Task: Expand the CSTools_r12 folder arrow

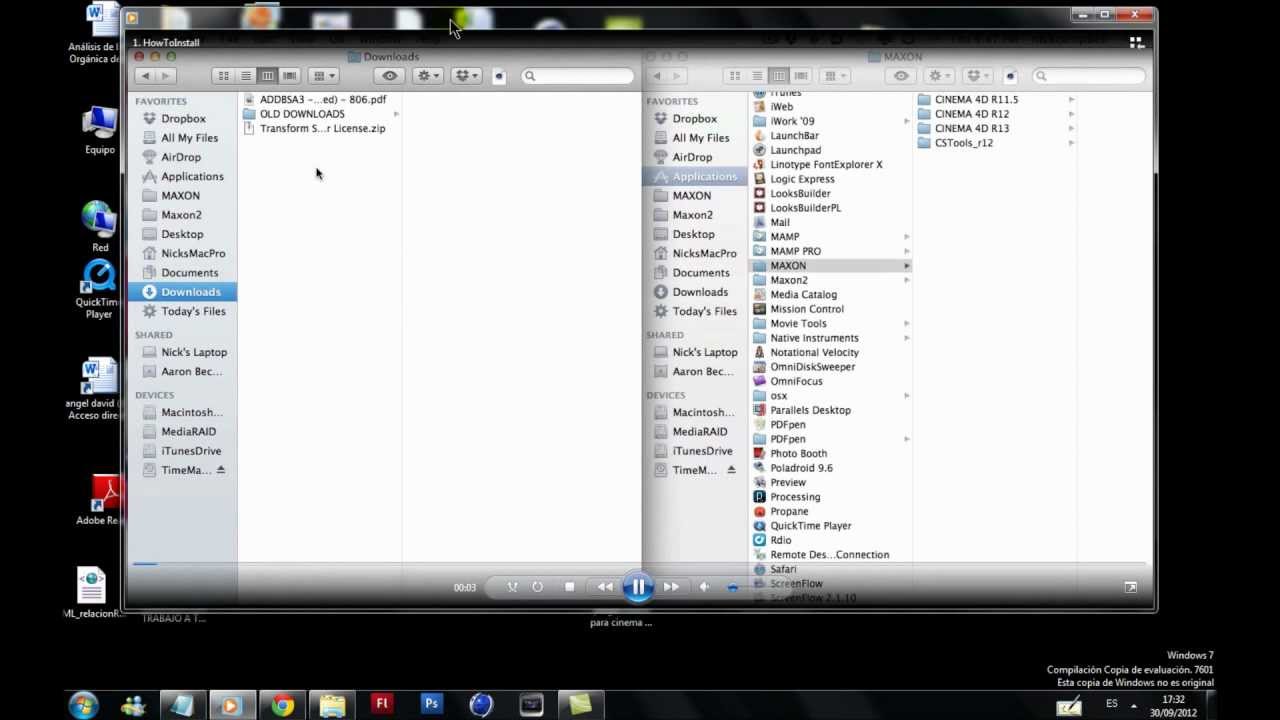Action: (x=1071, y=143)
